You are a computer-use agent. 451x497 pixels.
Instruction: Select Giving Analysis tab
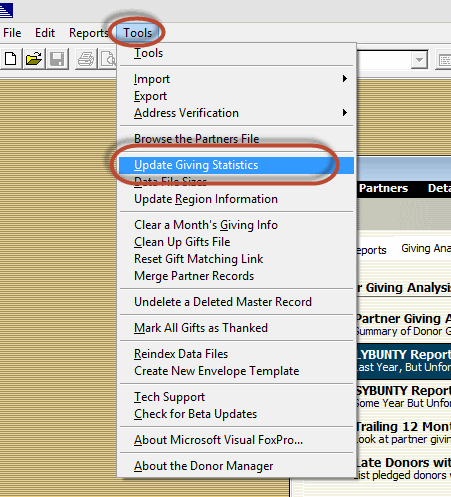coord(426,249)
